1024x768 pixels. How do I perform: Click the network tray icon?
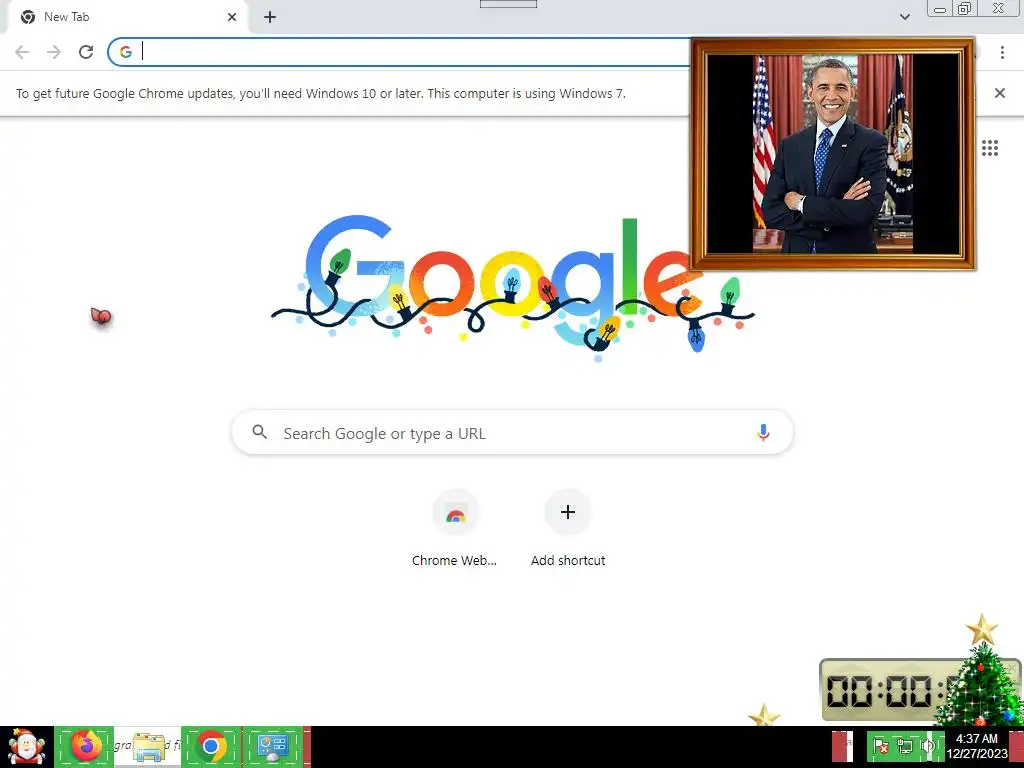(904, 746)
